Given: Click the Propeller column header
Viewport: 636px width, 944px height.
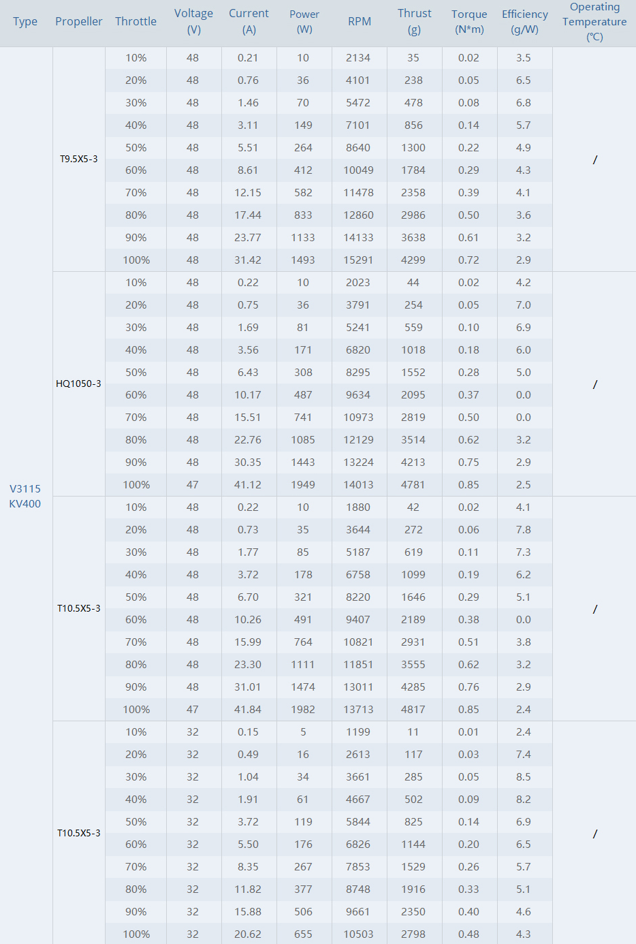Looking at the screenshot, I should 79,21.
